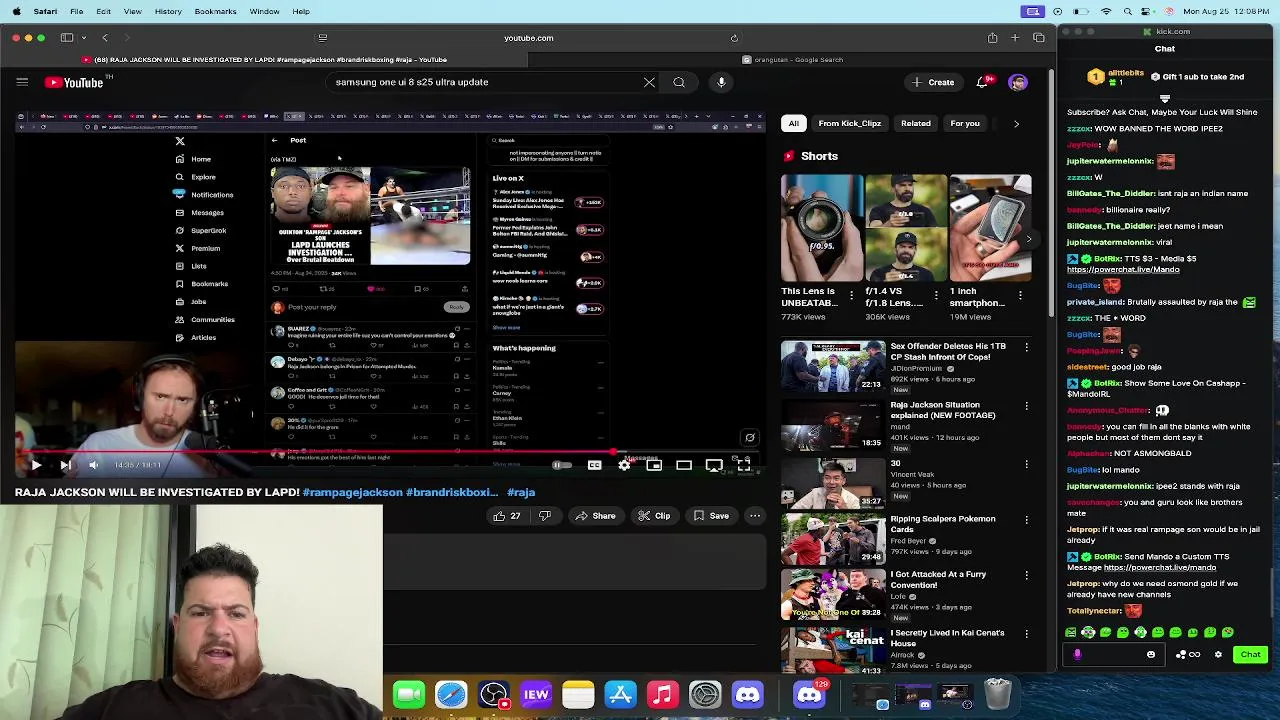Select the For you filter chip
1280x720 pixels.
click(965, 123)
